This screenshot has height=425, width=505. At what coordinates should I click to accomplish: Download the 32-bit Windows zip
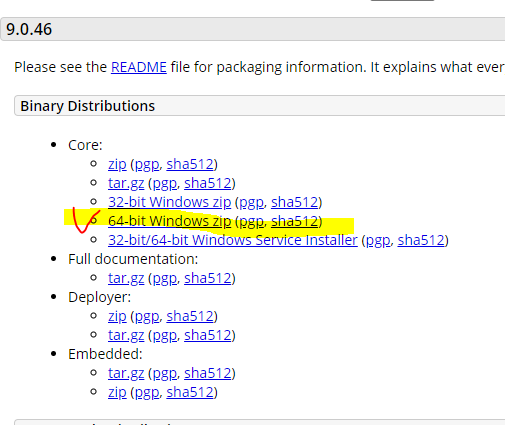pyautogui.click(x=170, y=202)
